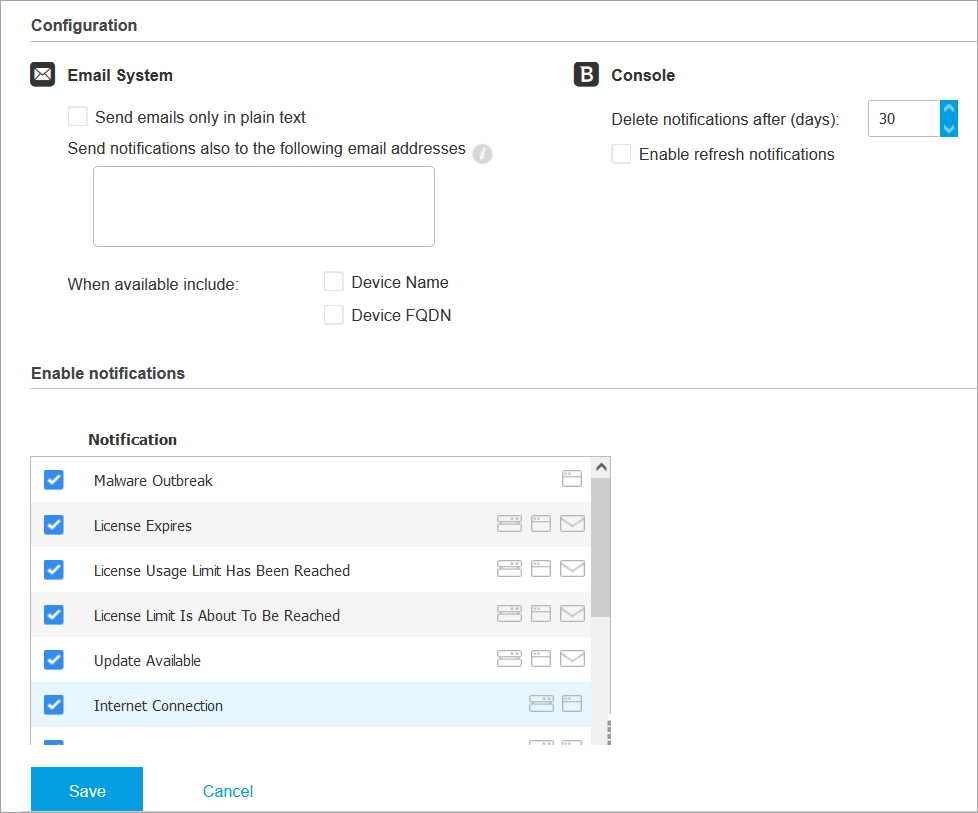This screenshot has width=978, height=813.
Task: Enable refresh notifications checkbox
Action: tap(621, 154)
